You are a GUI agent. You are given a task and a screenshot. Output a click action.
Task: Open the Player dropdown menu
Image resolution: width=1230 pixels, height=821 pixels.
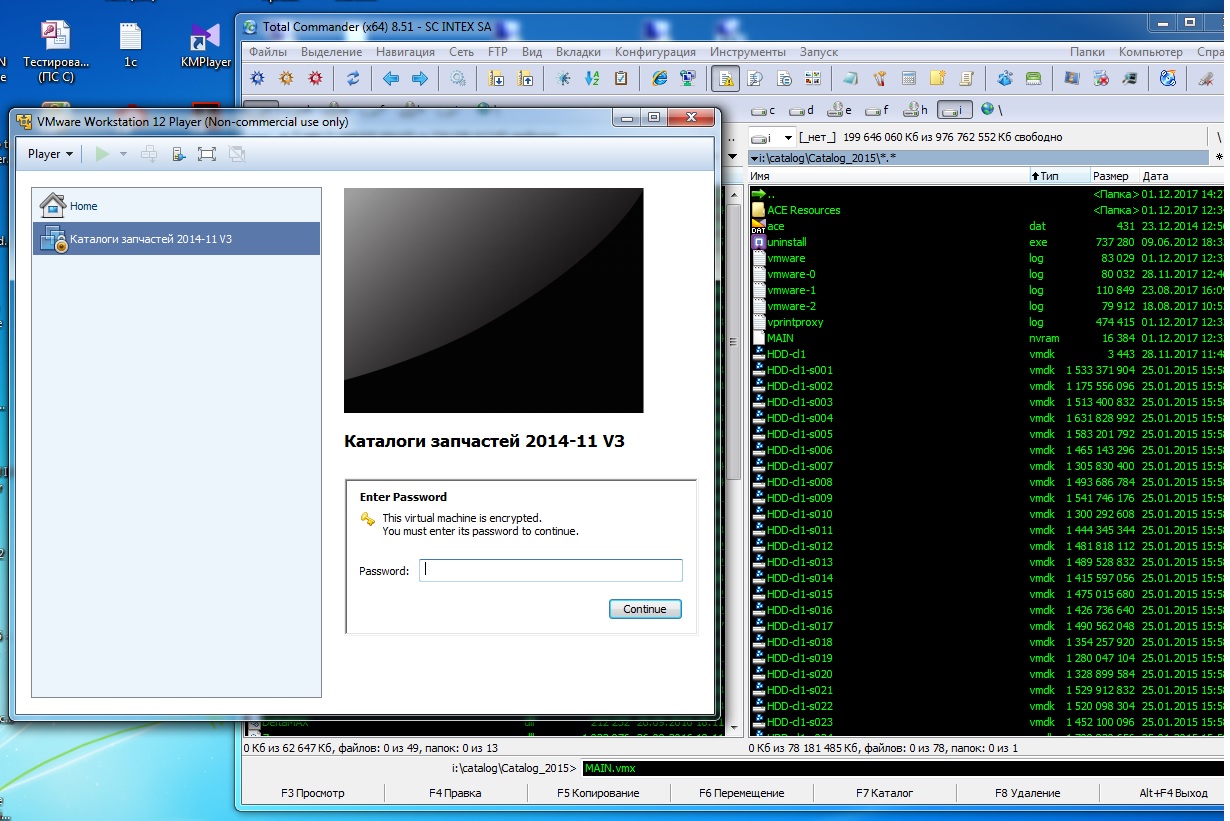[50, 154]
